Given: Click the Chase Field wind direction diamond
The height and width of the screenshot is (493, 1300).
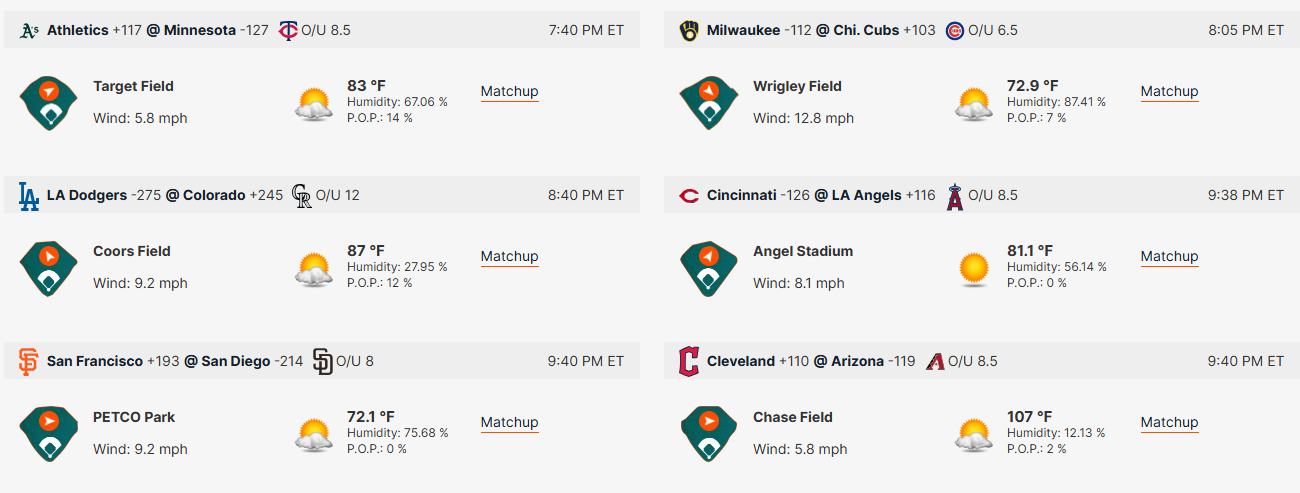Looking at the screenshot, I should 709,433.
